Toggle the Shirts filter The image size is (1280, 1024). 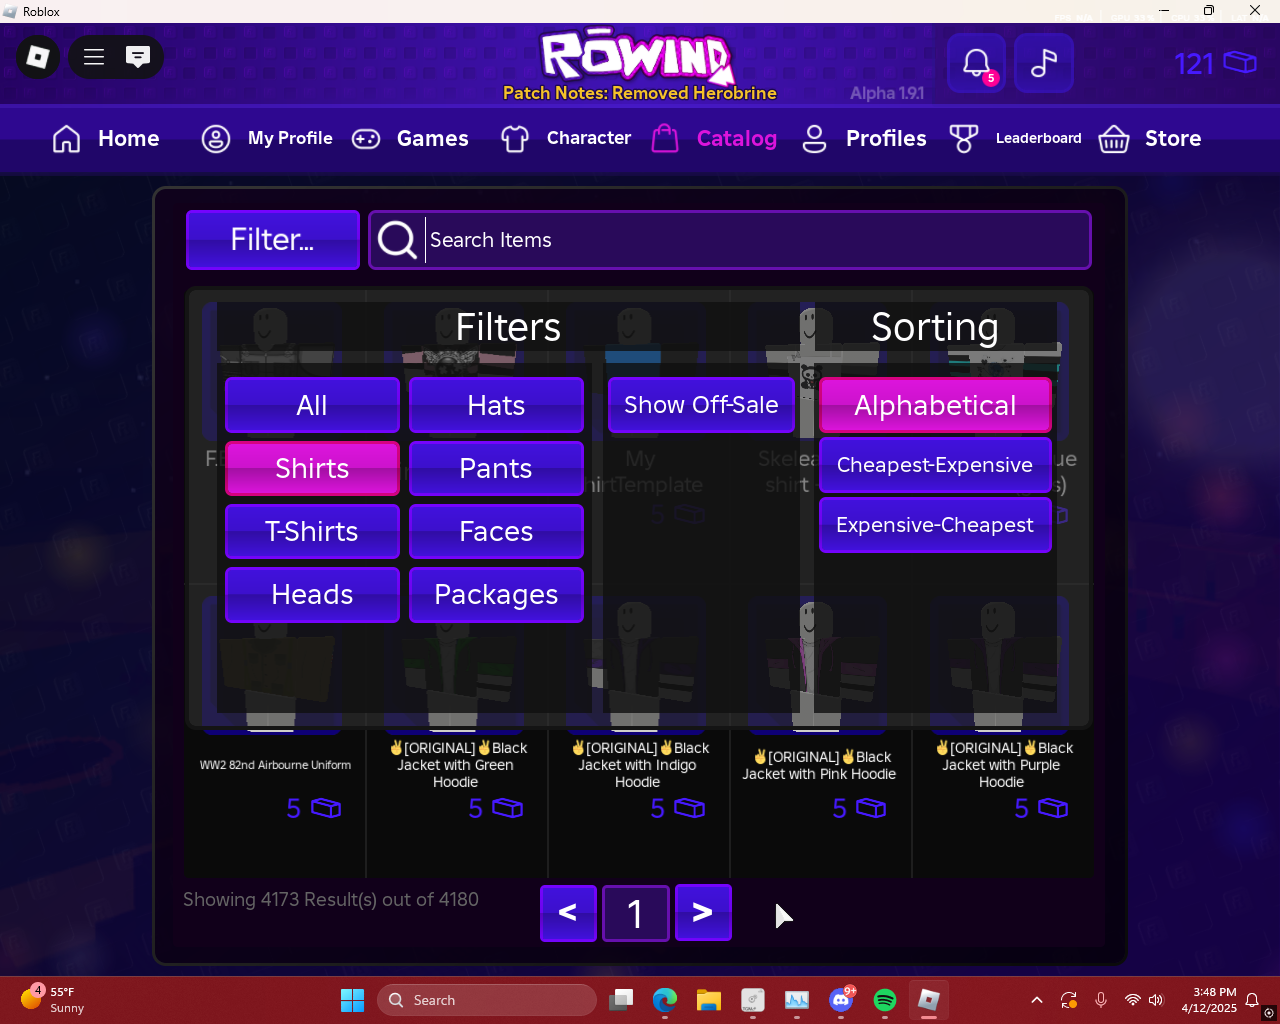[312, 468]
